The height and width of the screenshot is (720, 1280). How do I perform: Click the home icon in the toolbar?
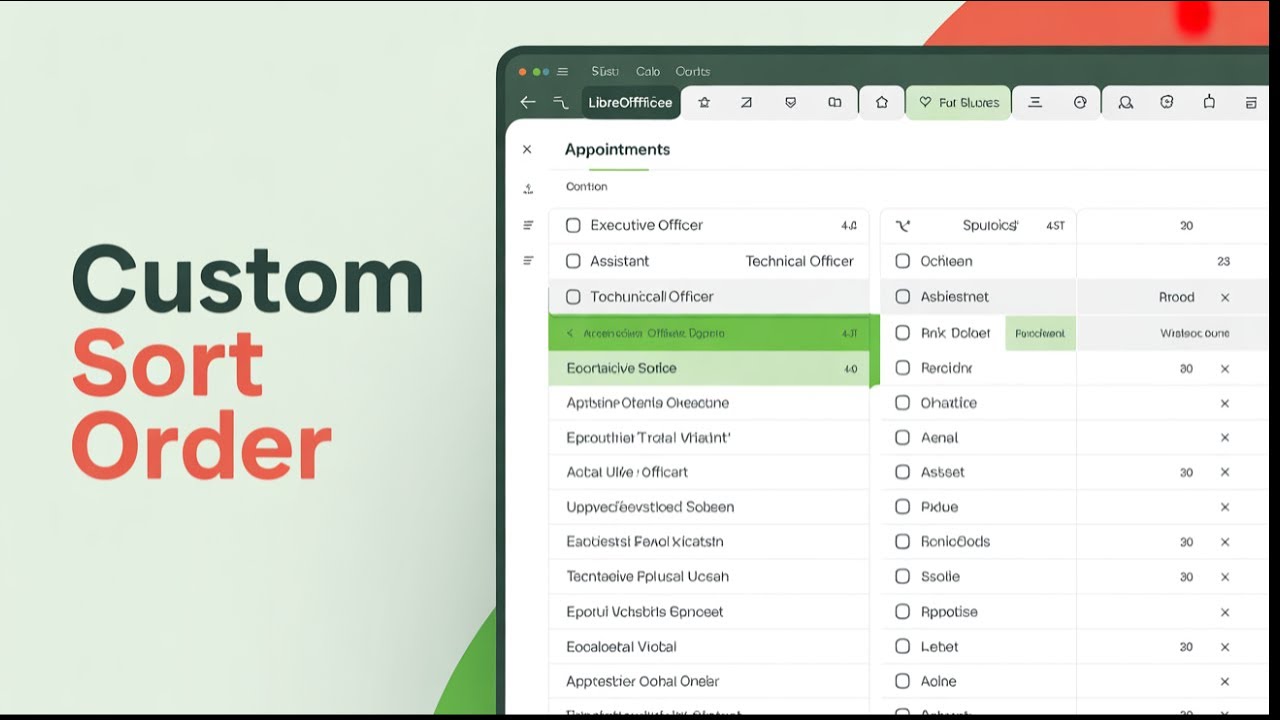[x=882, y=102]
